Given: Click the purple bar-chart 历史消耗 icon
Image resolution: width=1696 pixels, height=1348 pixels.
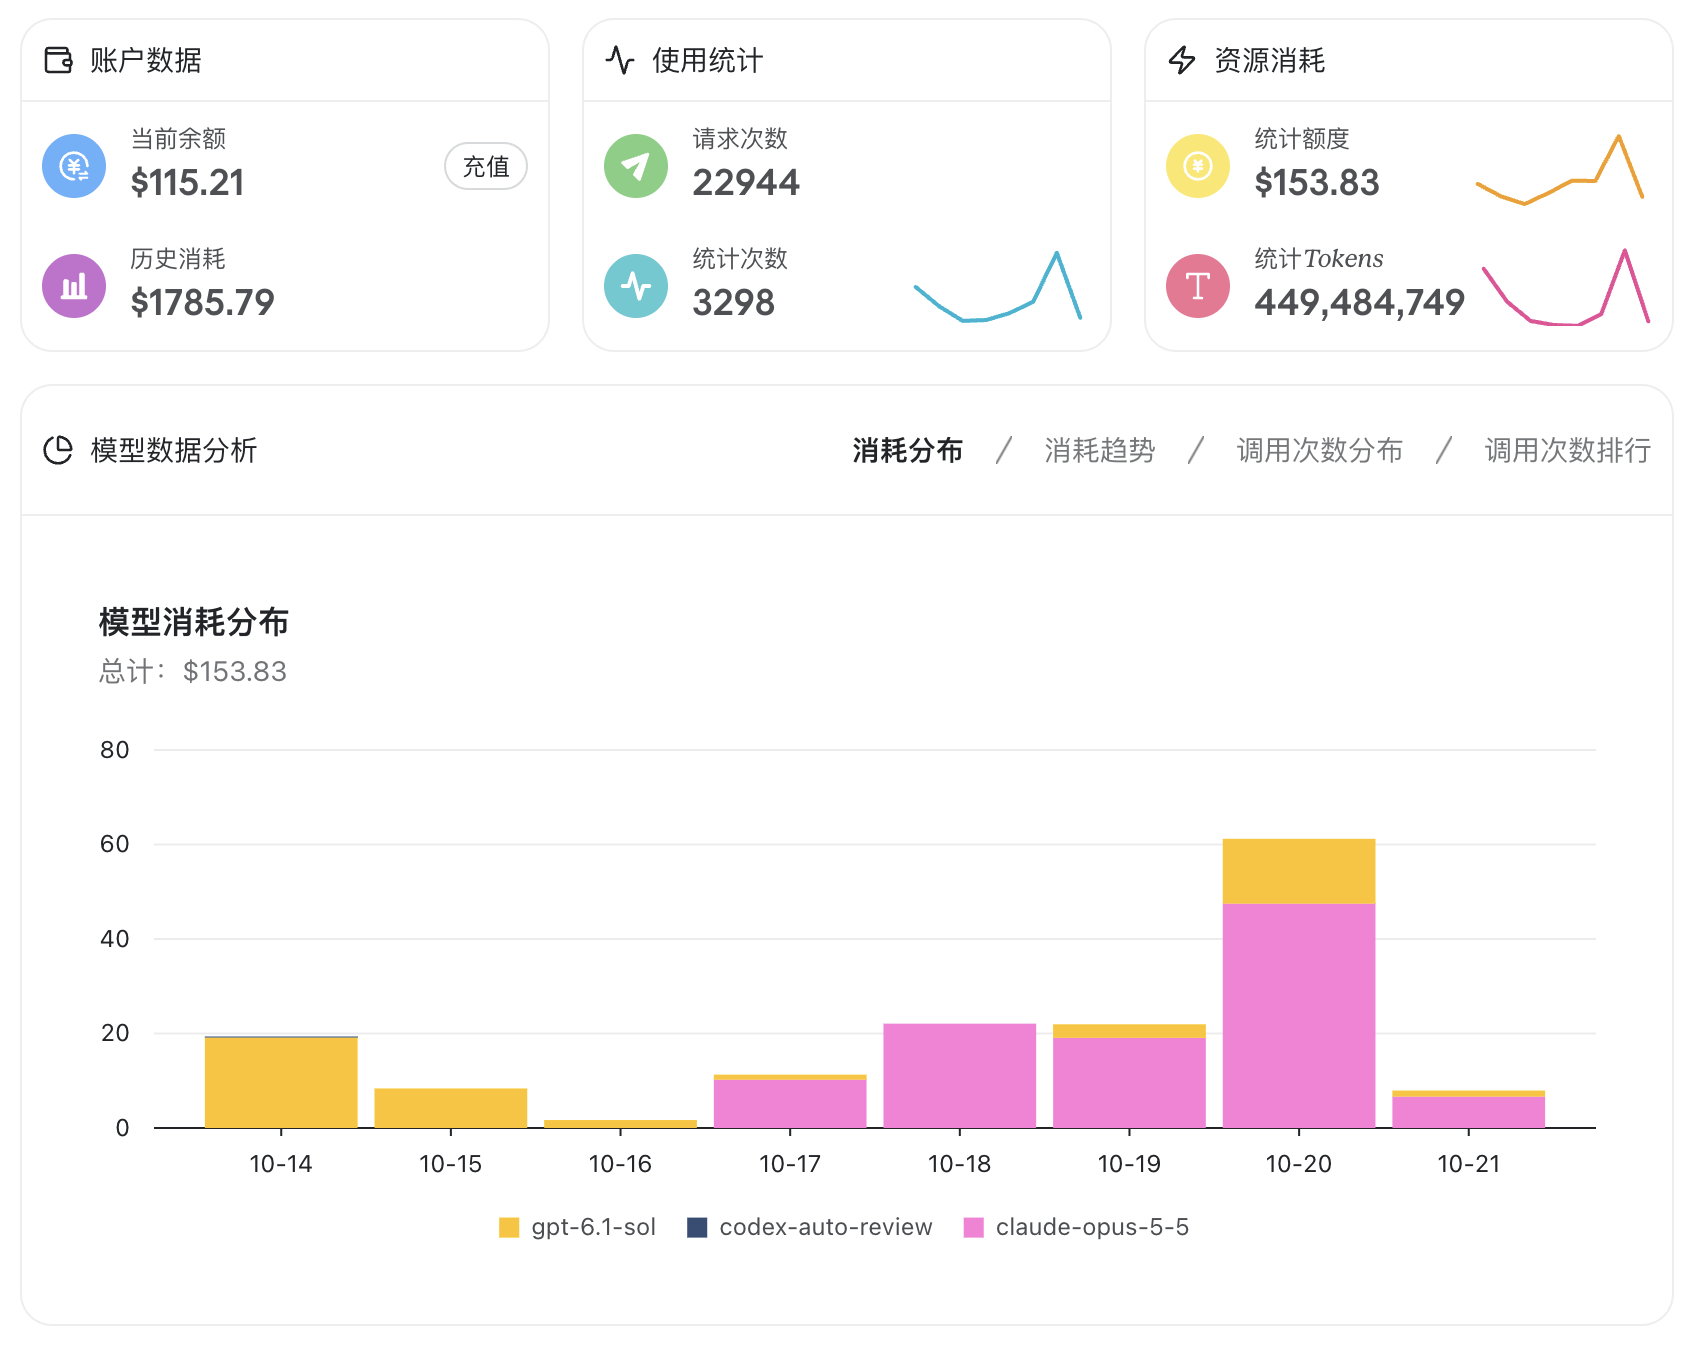Looking at the screenshot, I should [74, 286].
